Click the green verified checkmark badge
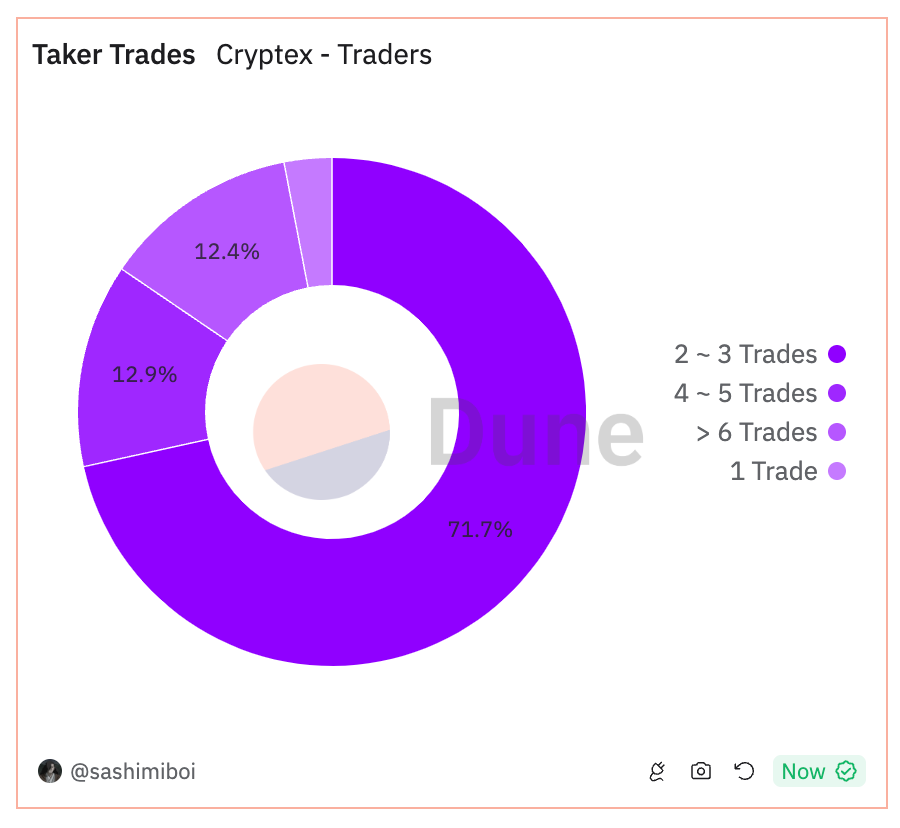Screen dimensions: 900x828 click(846, 771)
